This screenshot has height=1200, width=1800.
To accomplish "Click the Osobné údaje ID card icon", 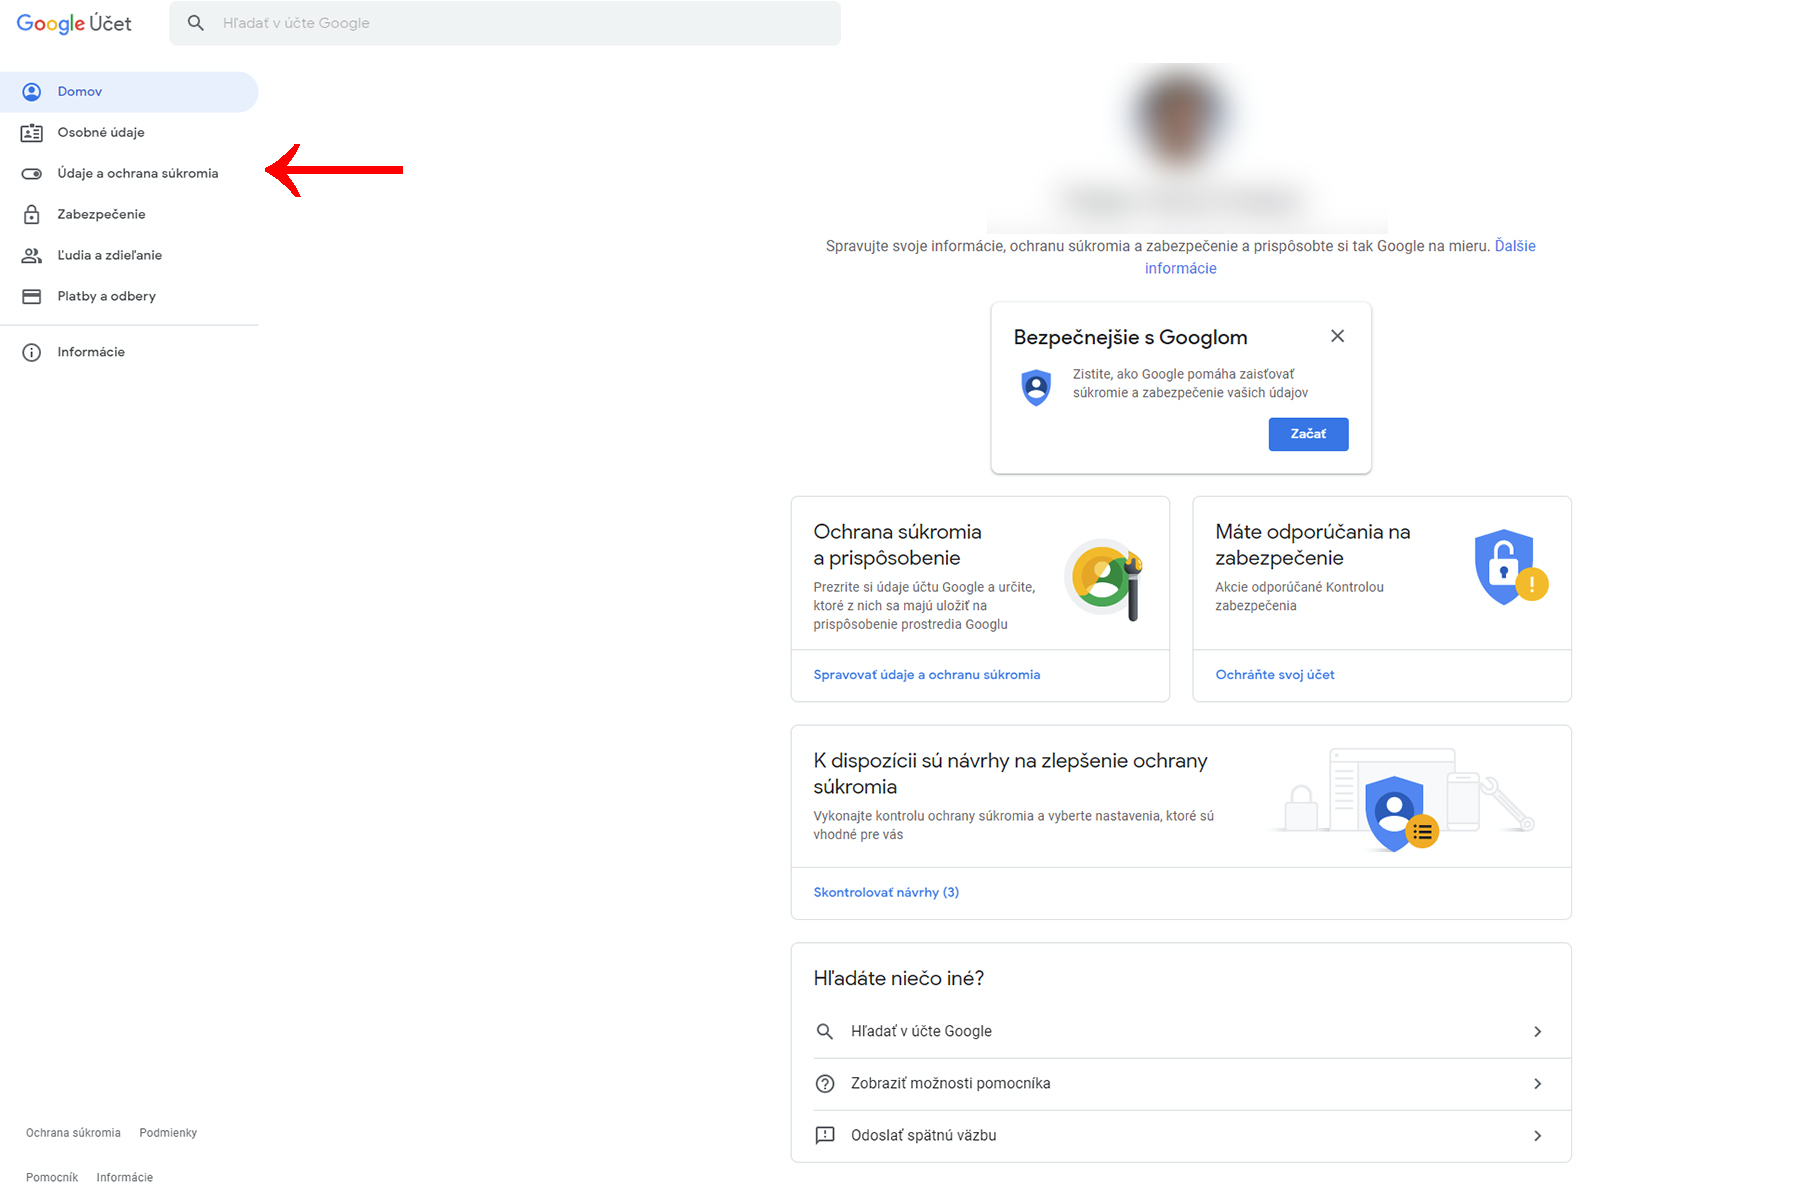I will click(x=32, y=133).
